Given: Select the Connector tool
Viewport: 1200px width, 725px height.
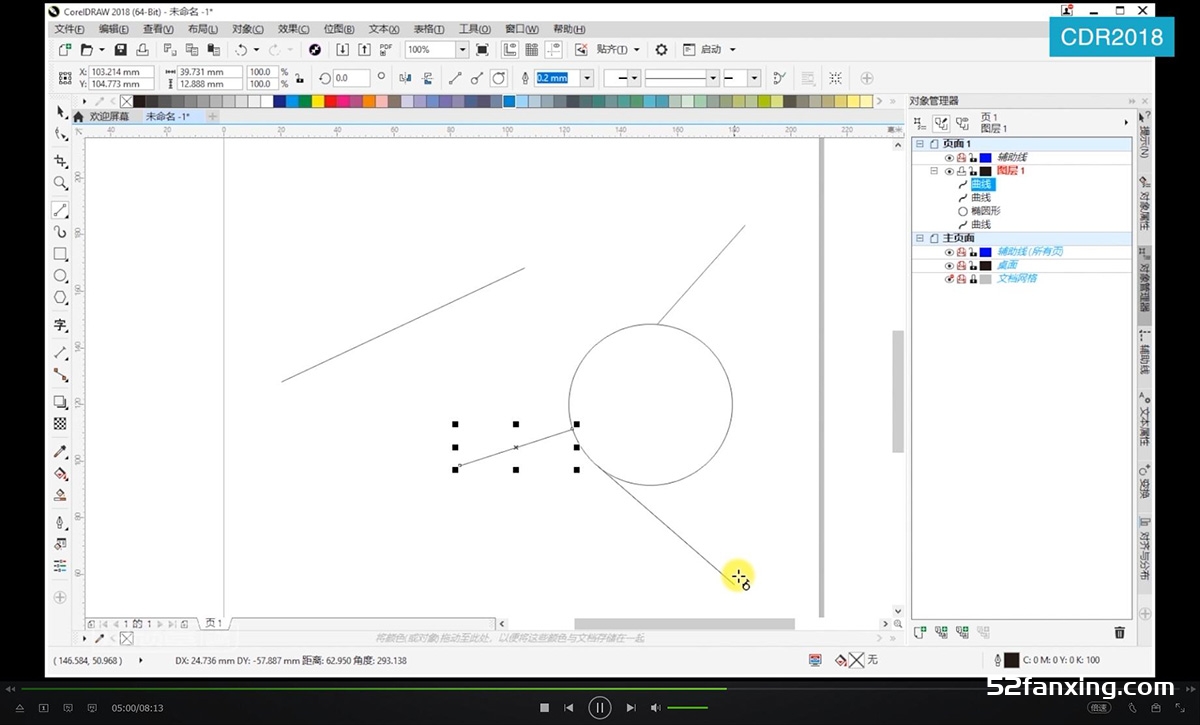Looking at the screenshot, I should [x=61, y=375].
